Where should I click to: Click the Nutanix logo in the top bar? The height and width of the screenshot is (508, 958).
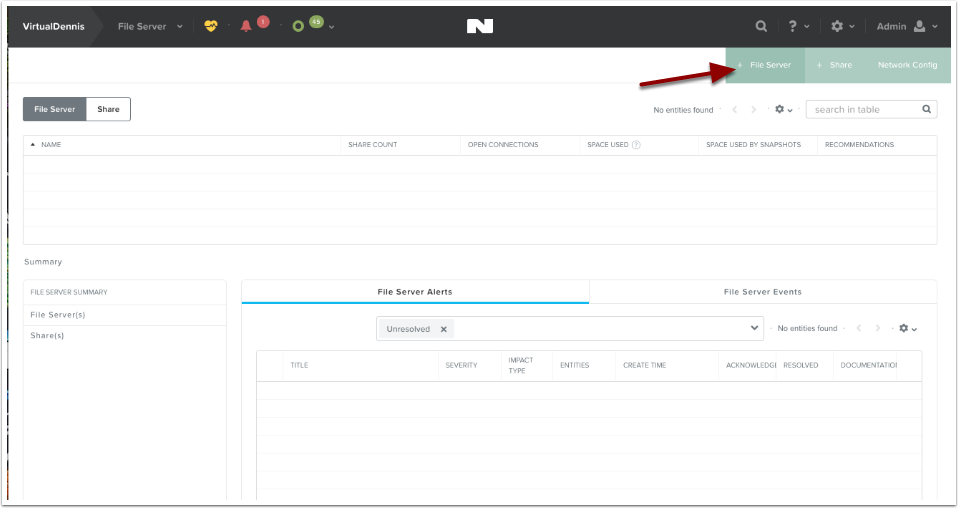click(x=480, y=26)
